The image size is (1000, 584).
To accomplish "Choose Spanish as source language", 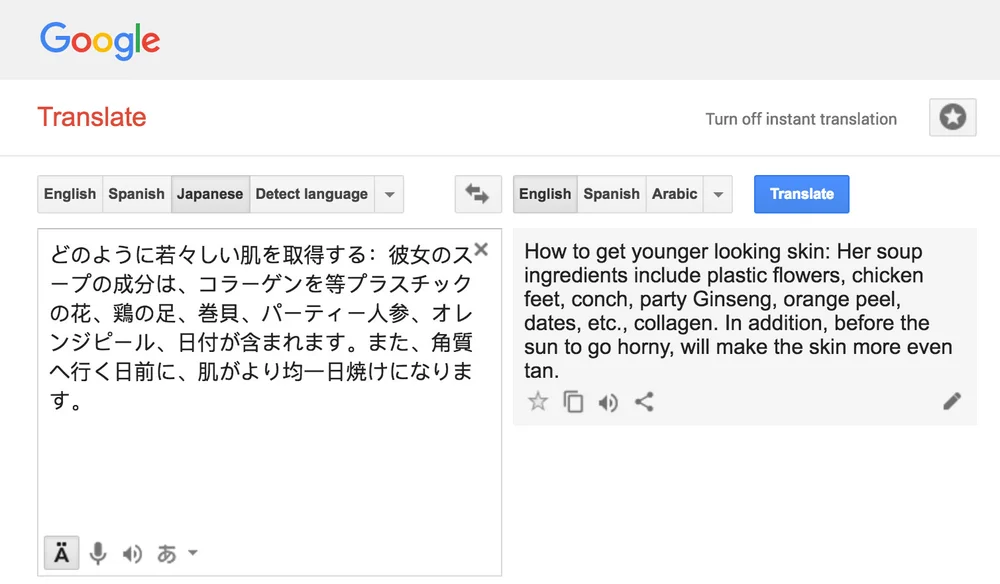I will coord(136,194).
